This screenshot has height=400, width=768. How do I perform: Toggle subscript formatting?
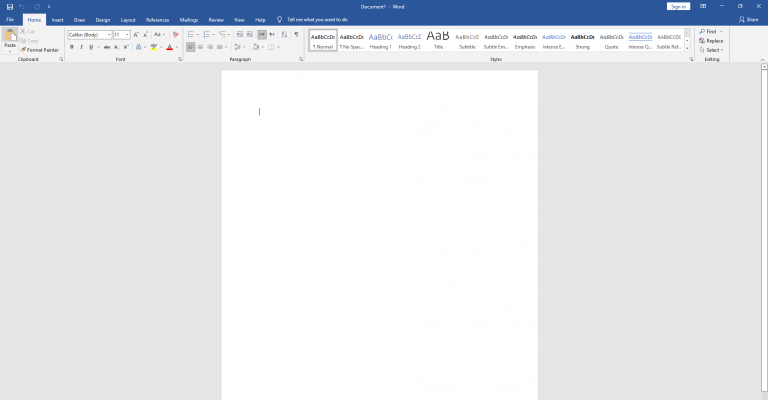(117, 47)
